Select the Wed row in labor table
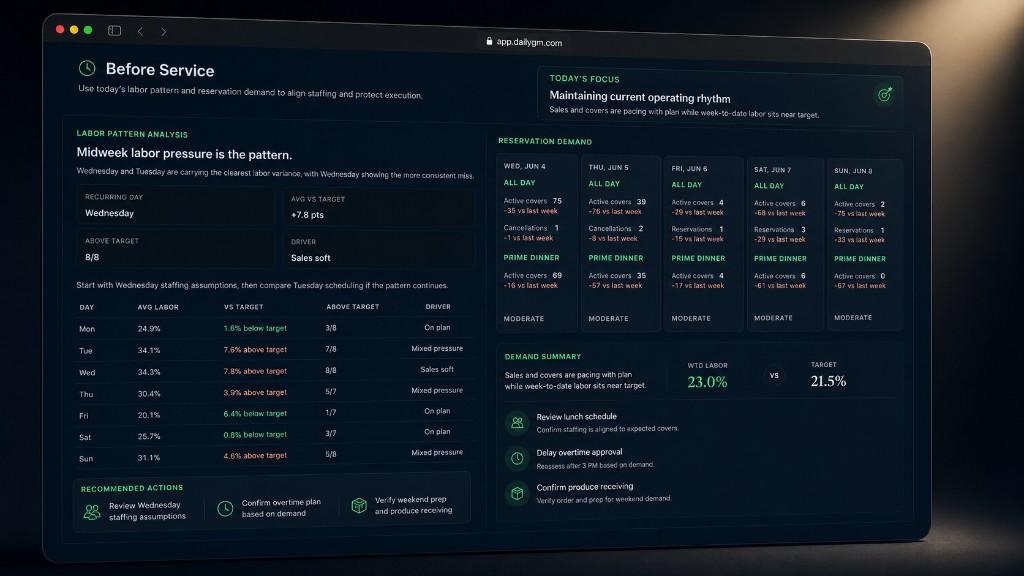The width and height of the screenshot is (1024, 576). 273,371
